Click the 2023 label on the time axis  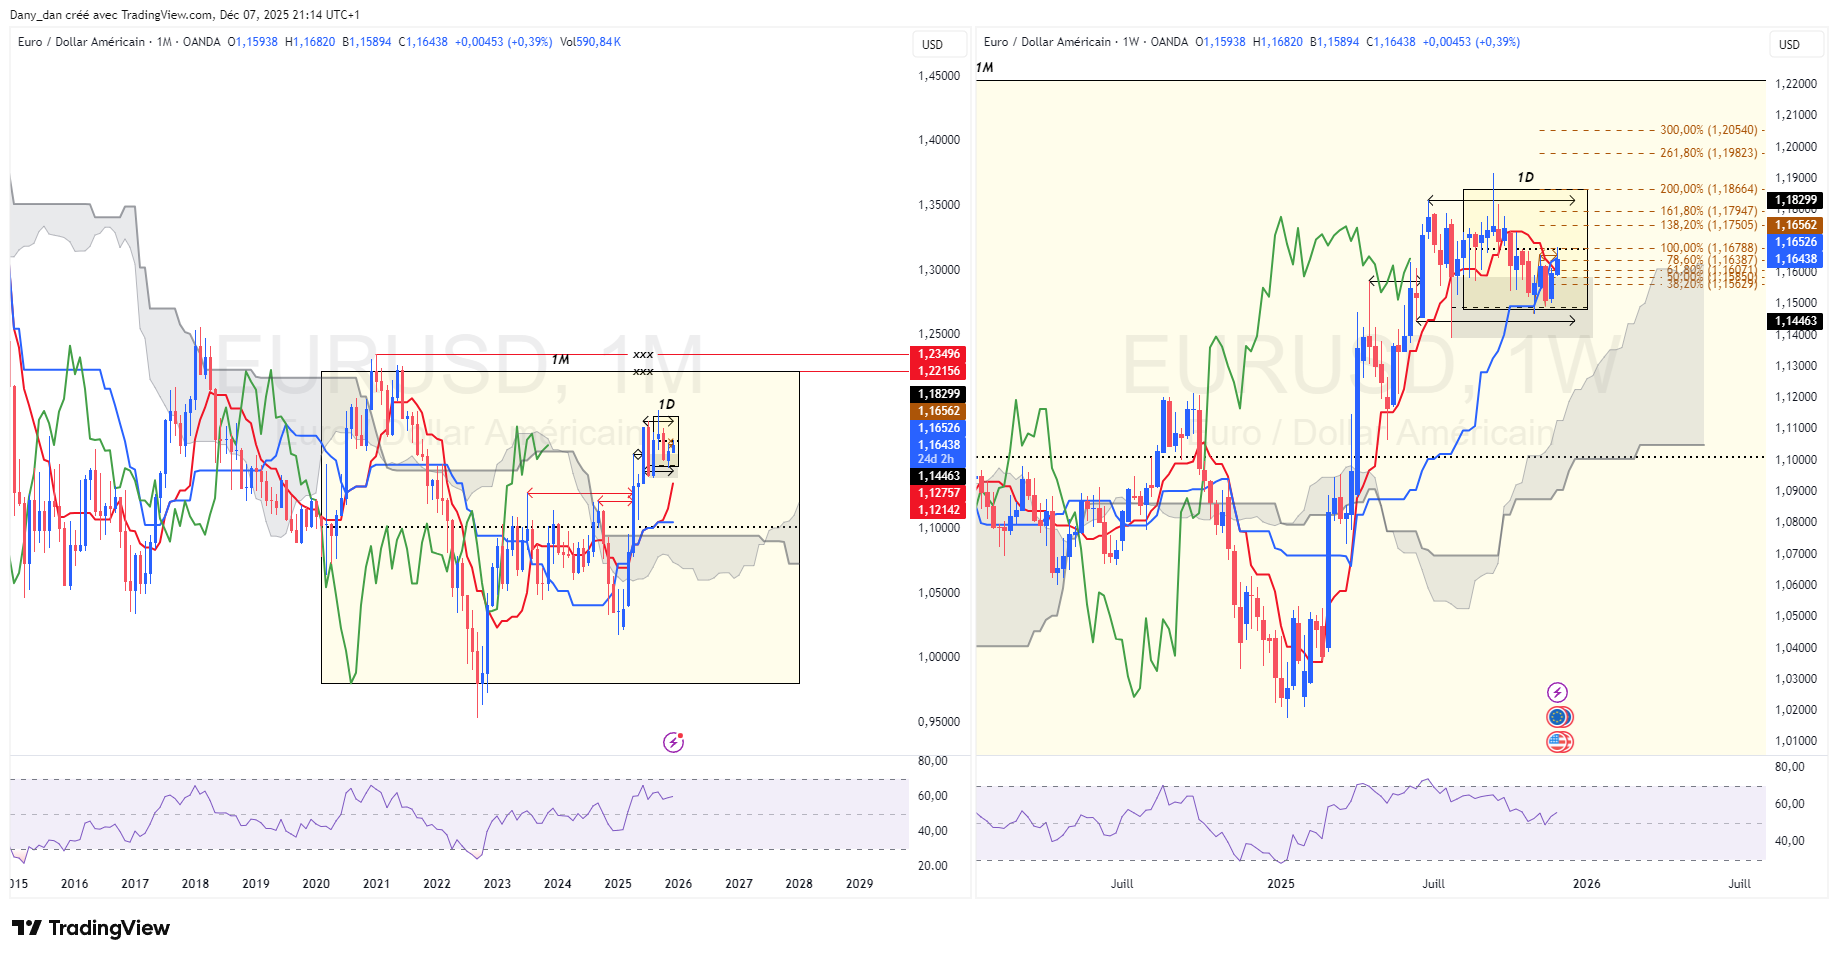point(497,884)
